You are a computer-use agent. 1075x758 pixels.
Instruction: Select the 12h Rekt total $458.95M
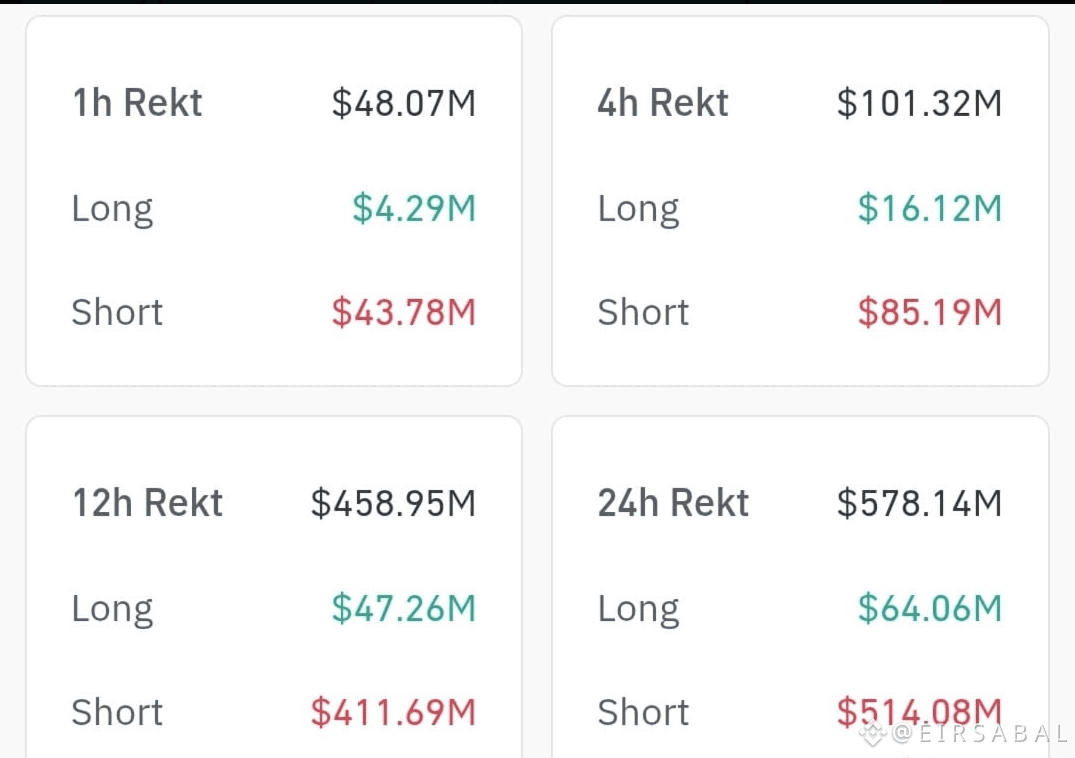pos(394,504)
